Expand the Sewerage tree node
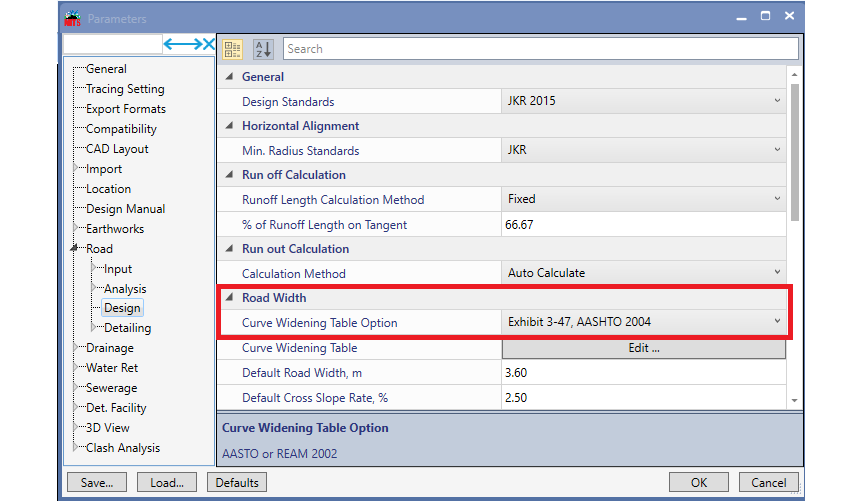This screenshot has width=862, height=501. [76, 387]
